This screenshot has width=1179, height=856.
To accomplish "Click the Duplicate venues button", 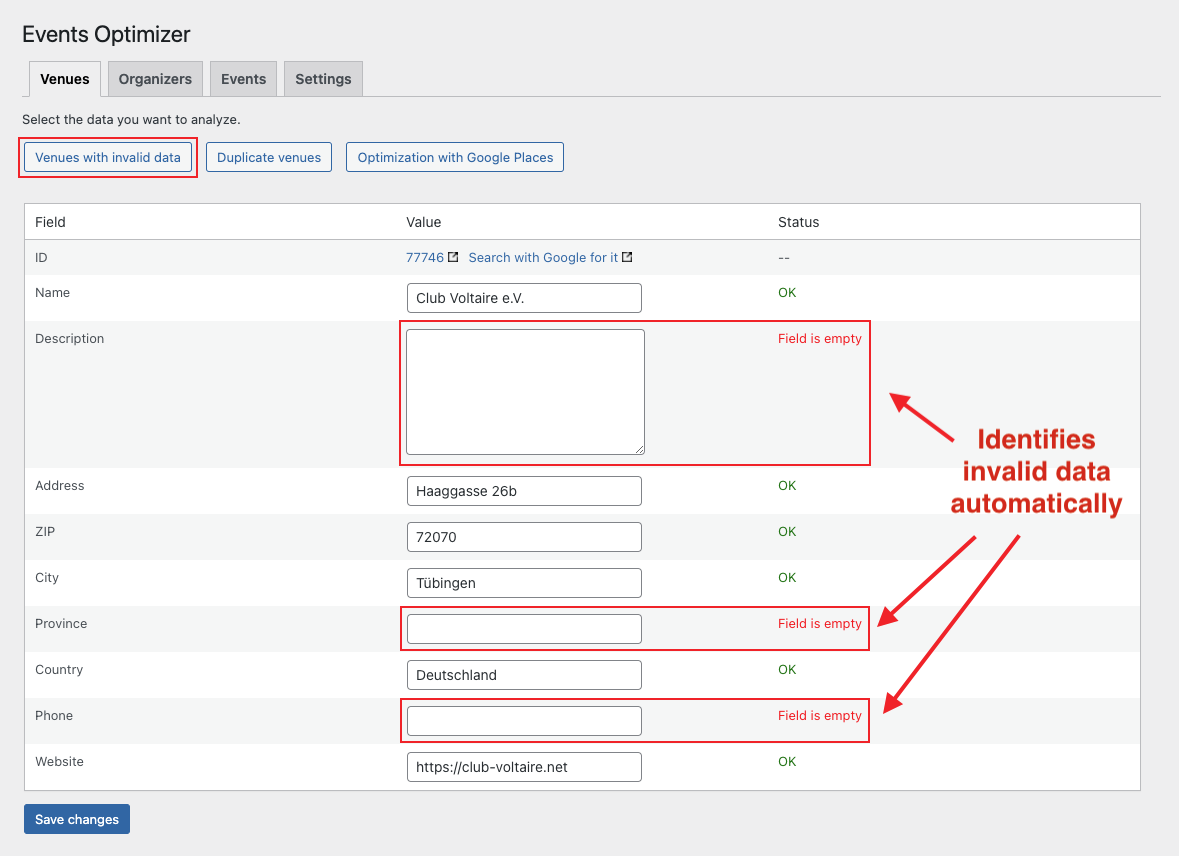I will (x=268, y=157).
